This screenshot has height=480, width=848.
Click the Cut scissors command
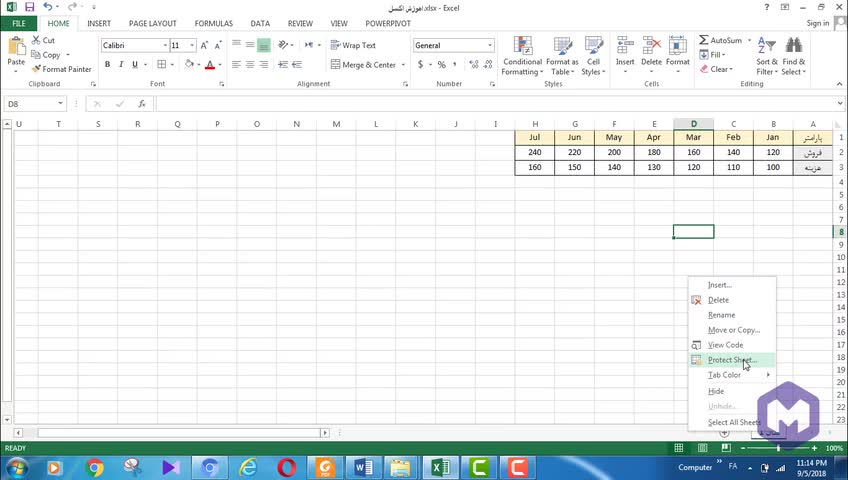click(43, 40)
